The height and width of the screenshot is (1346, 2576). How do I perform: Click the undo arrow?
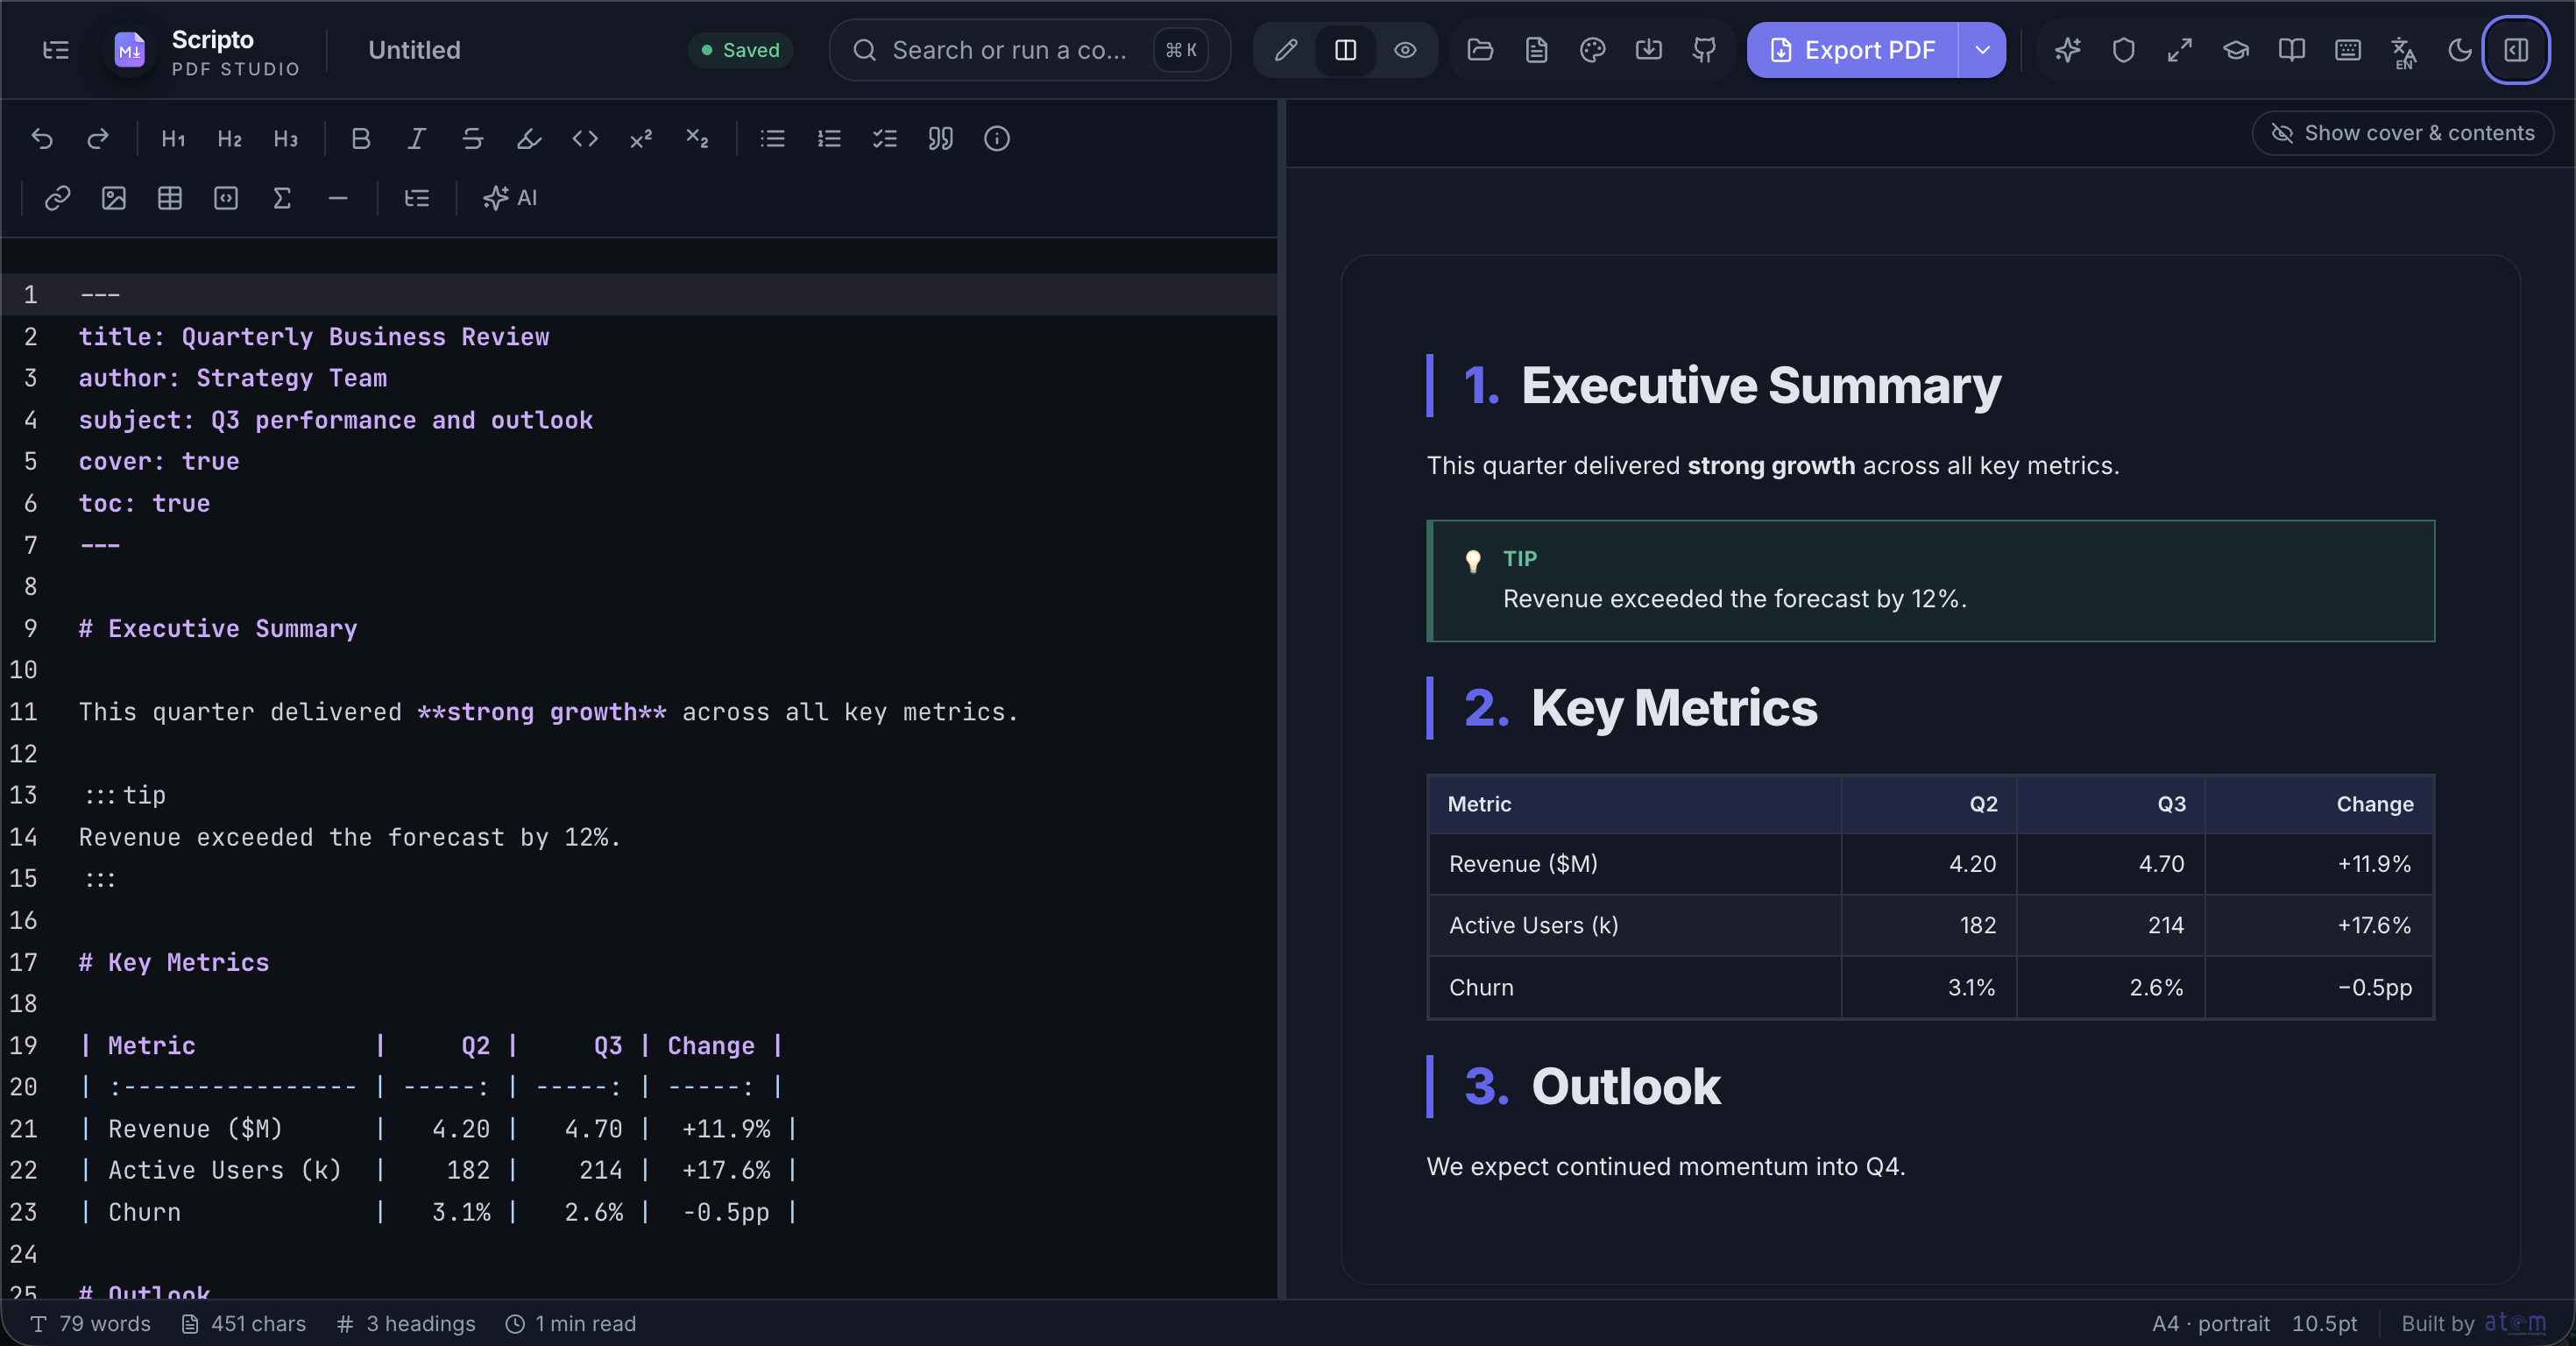42,139
